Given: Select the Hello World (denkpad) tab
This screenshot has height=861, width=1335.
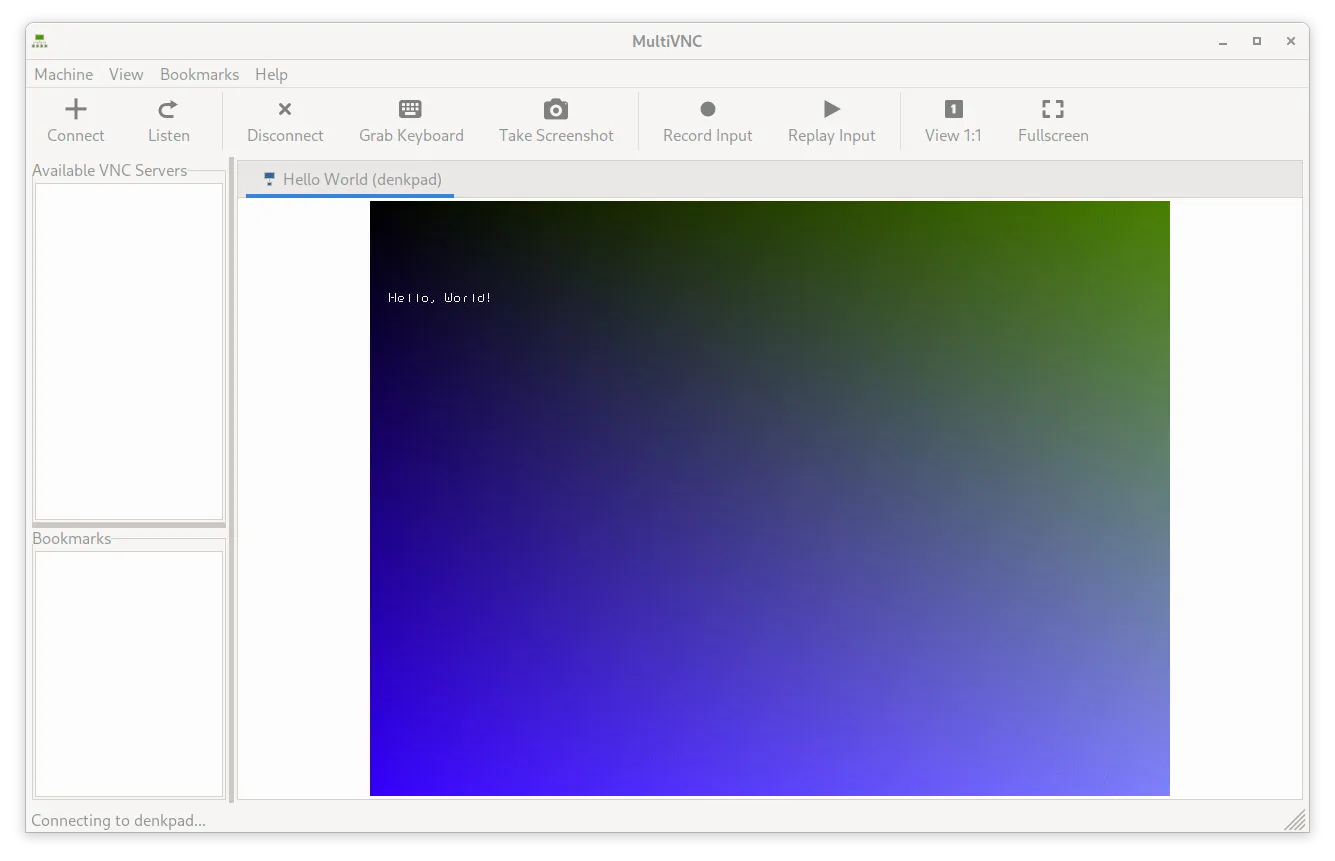Looking at the screenshot, I should click(352, 180).
